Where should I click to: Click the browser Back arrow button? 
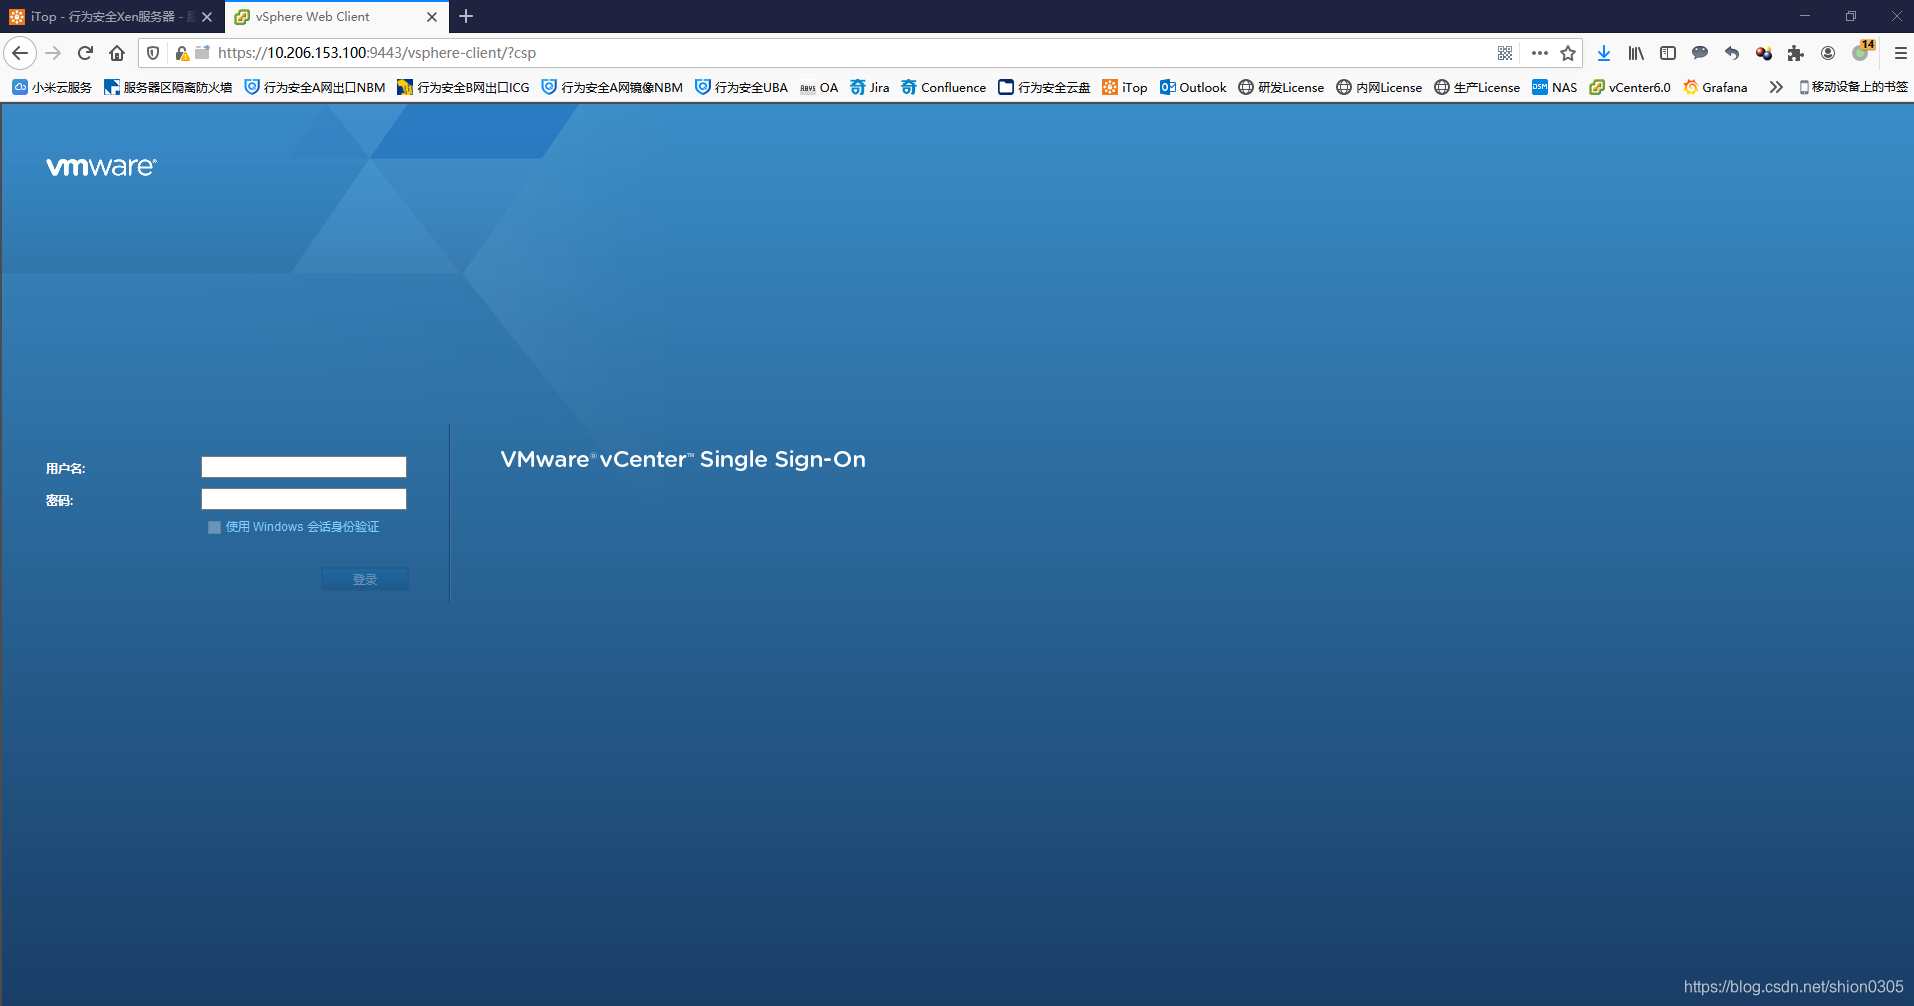(x=20, y=53)
